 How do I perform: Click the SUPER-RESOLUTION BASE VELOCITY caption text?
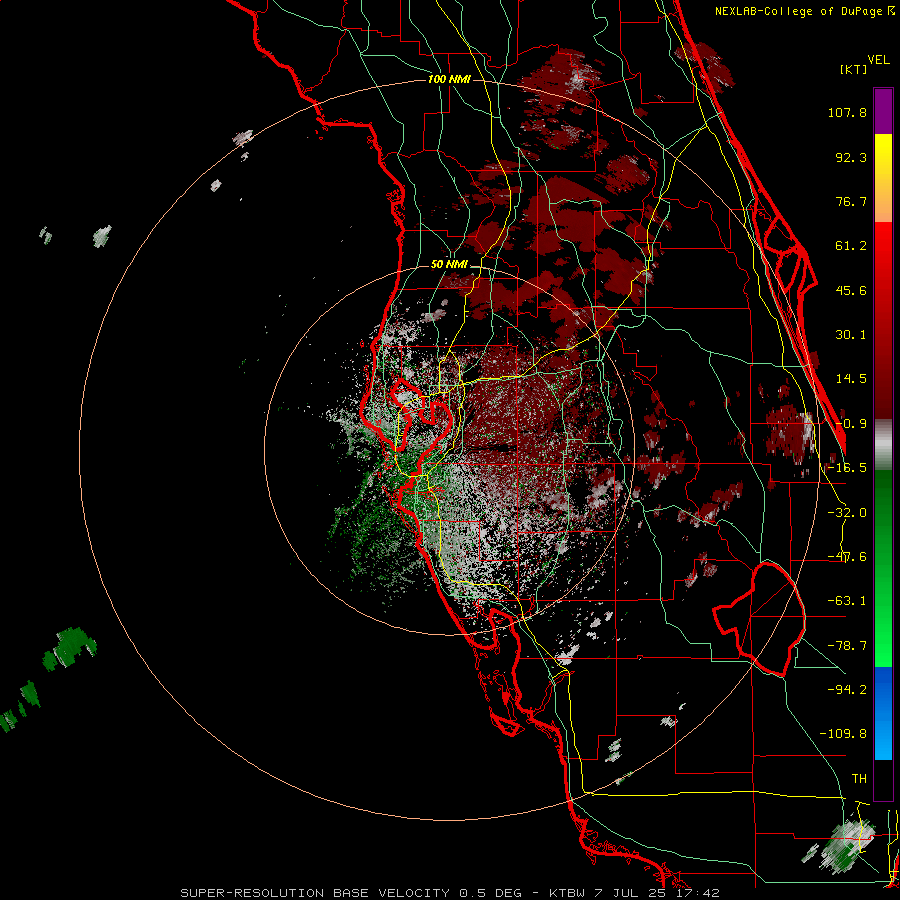315,893
